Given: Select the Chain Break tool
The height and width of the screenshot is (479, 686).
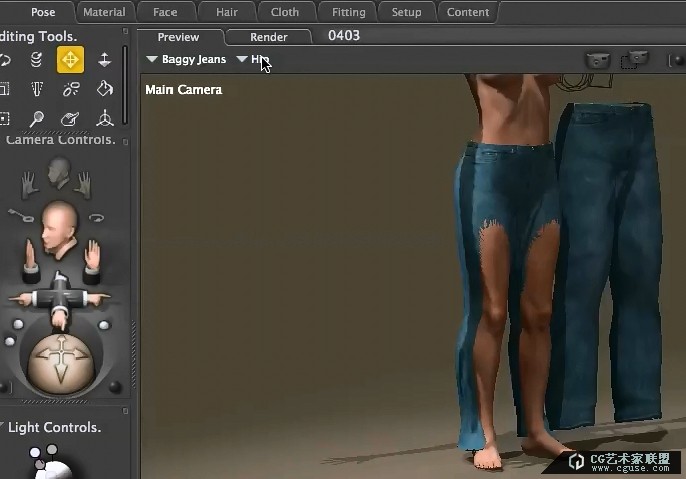Looking at the screenshot, I should point(71,89).
